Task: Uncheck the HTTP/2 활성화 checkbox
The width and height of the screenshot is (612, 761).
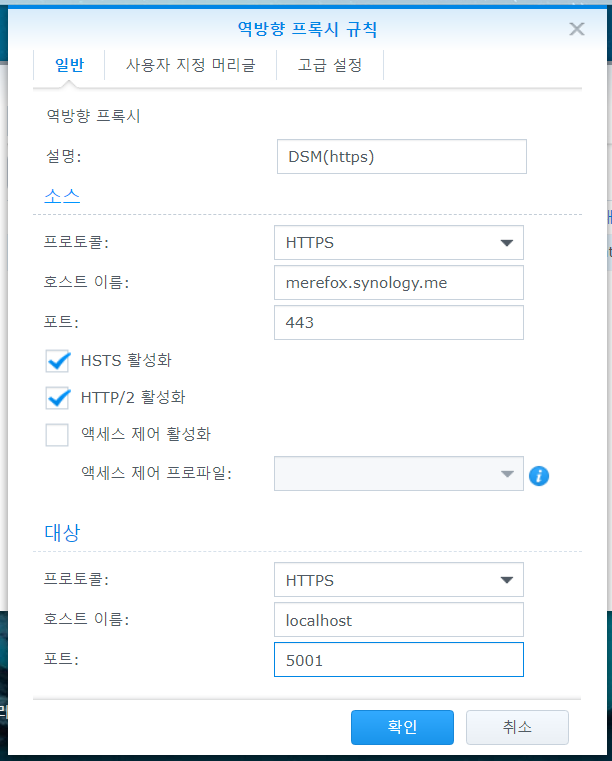Action: (x=57, y=398)
